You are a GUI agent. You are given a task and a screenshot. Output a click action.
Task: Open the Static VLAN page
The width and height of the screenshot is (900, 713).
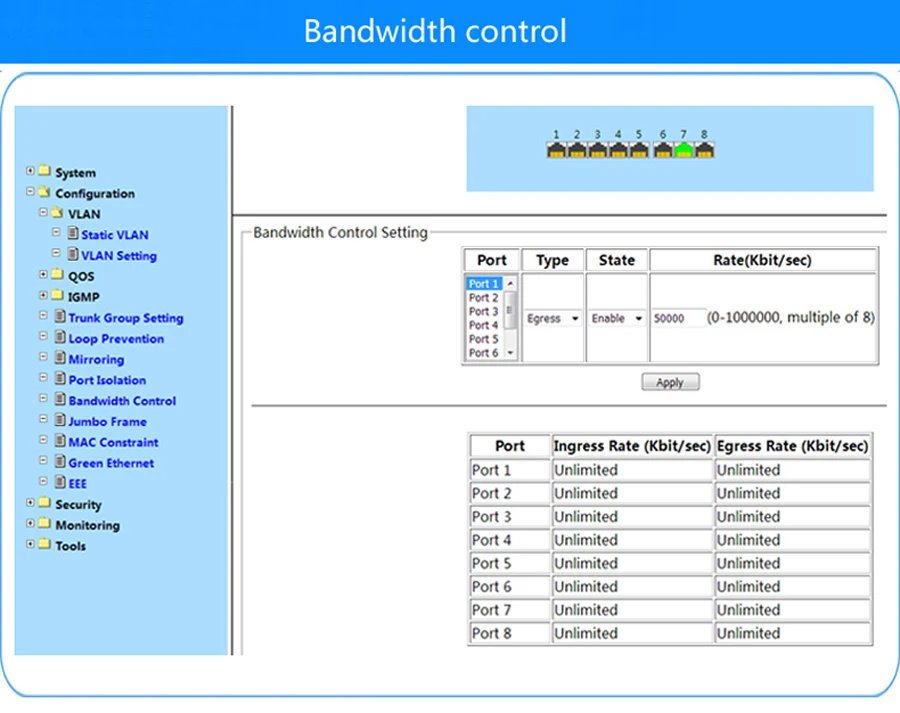tap(115, 235)
